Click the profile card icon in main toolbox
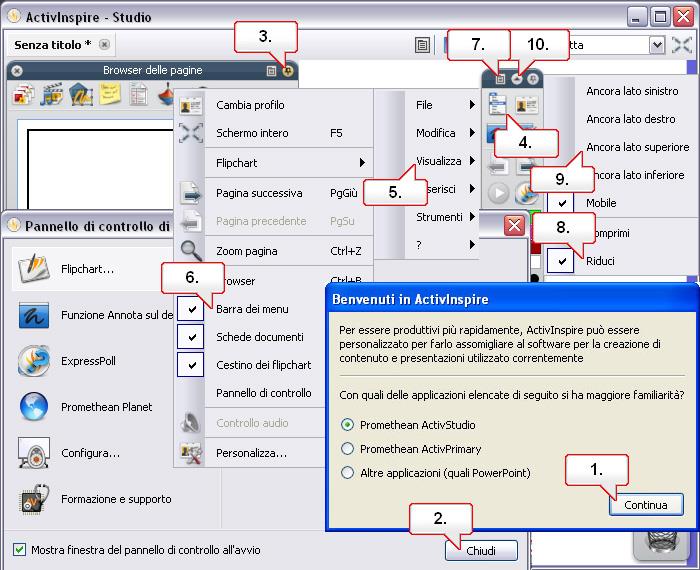 pyautogui.click(x=527, y=105)
